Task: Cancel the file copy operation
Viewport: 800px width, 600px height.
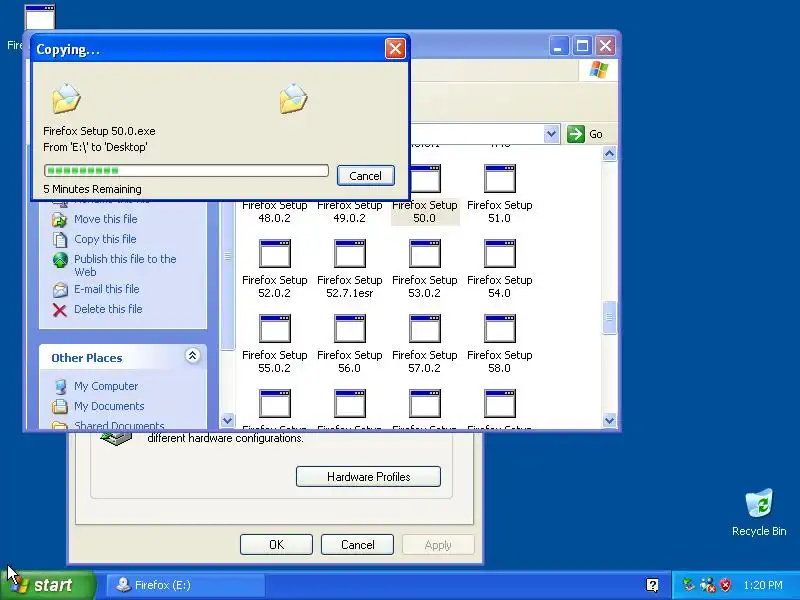Action: click(365, 176)
